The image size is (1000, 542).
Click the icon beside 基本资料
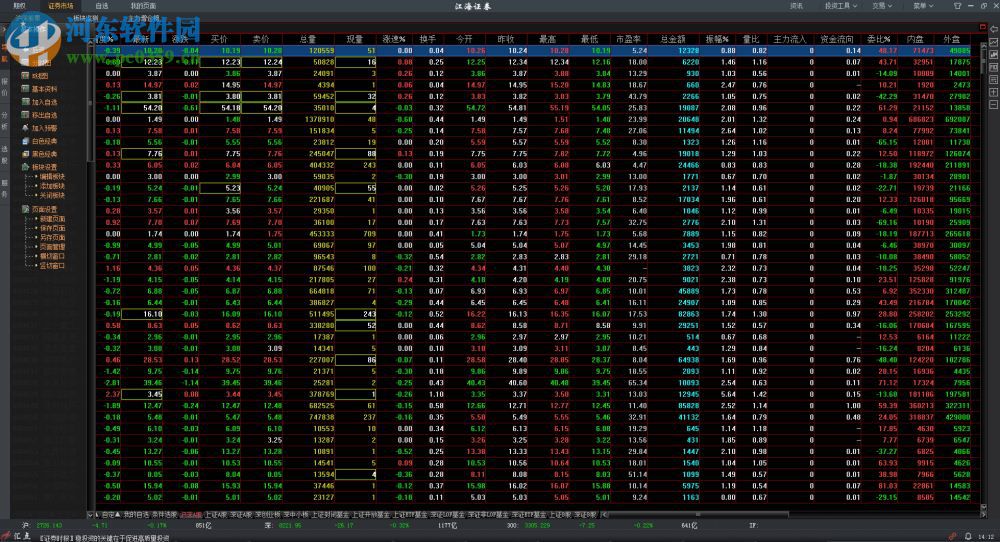(26, 89)
